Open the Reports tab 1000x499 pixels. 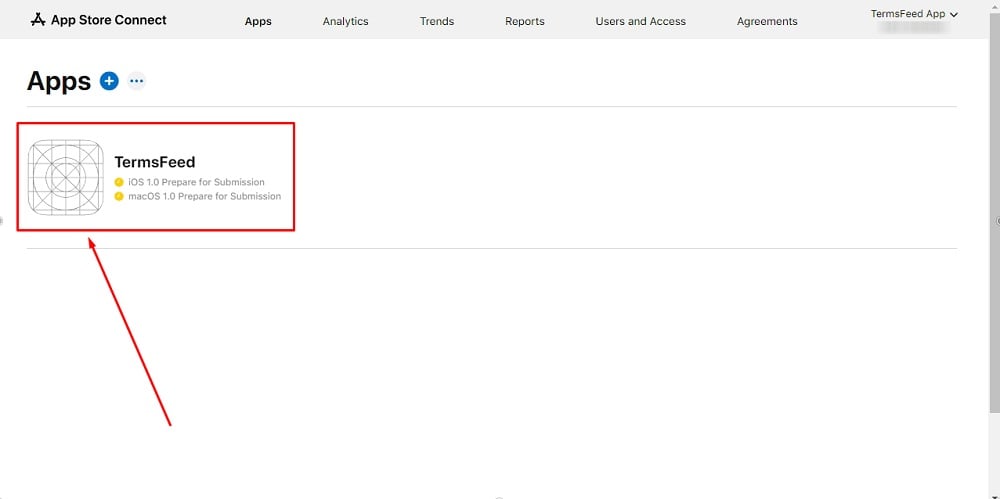(525, 21)
